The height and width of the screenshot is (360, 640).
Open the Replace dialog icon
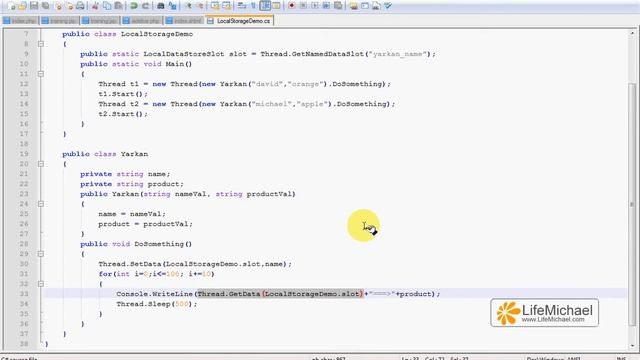coord(172,6)
